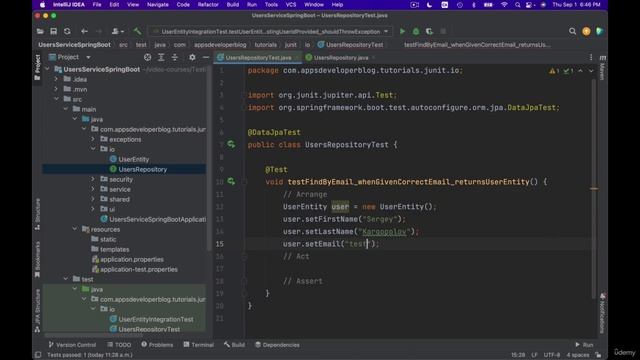The image size is (640, 360).
Task: Collapse the resources folder
Action: (x=75, y=229)
